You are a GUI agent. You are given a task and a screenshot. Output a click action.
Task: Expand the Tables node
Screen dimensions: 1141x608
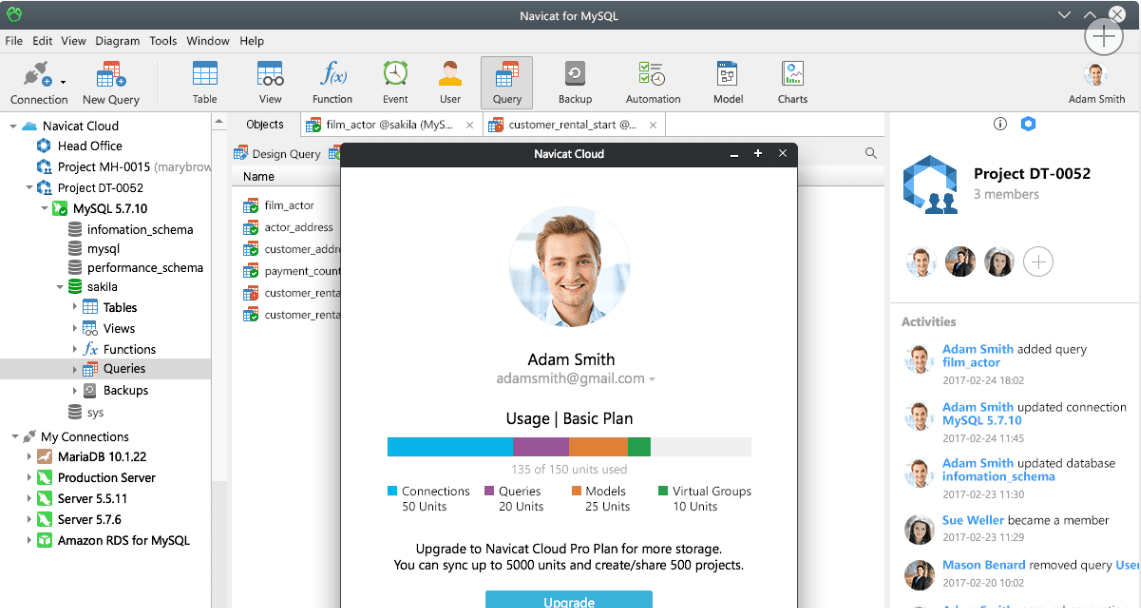click(74, 307)
